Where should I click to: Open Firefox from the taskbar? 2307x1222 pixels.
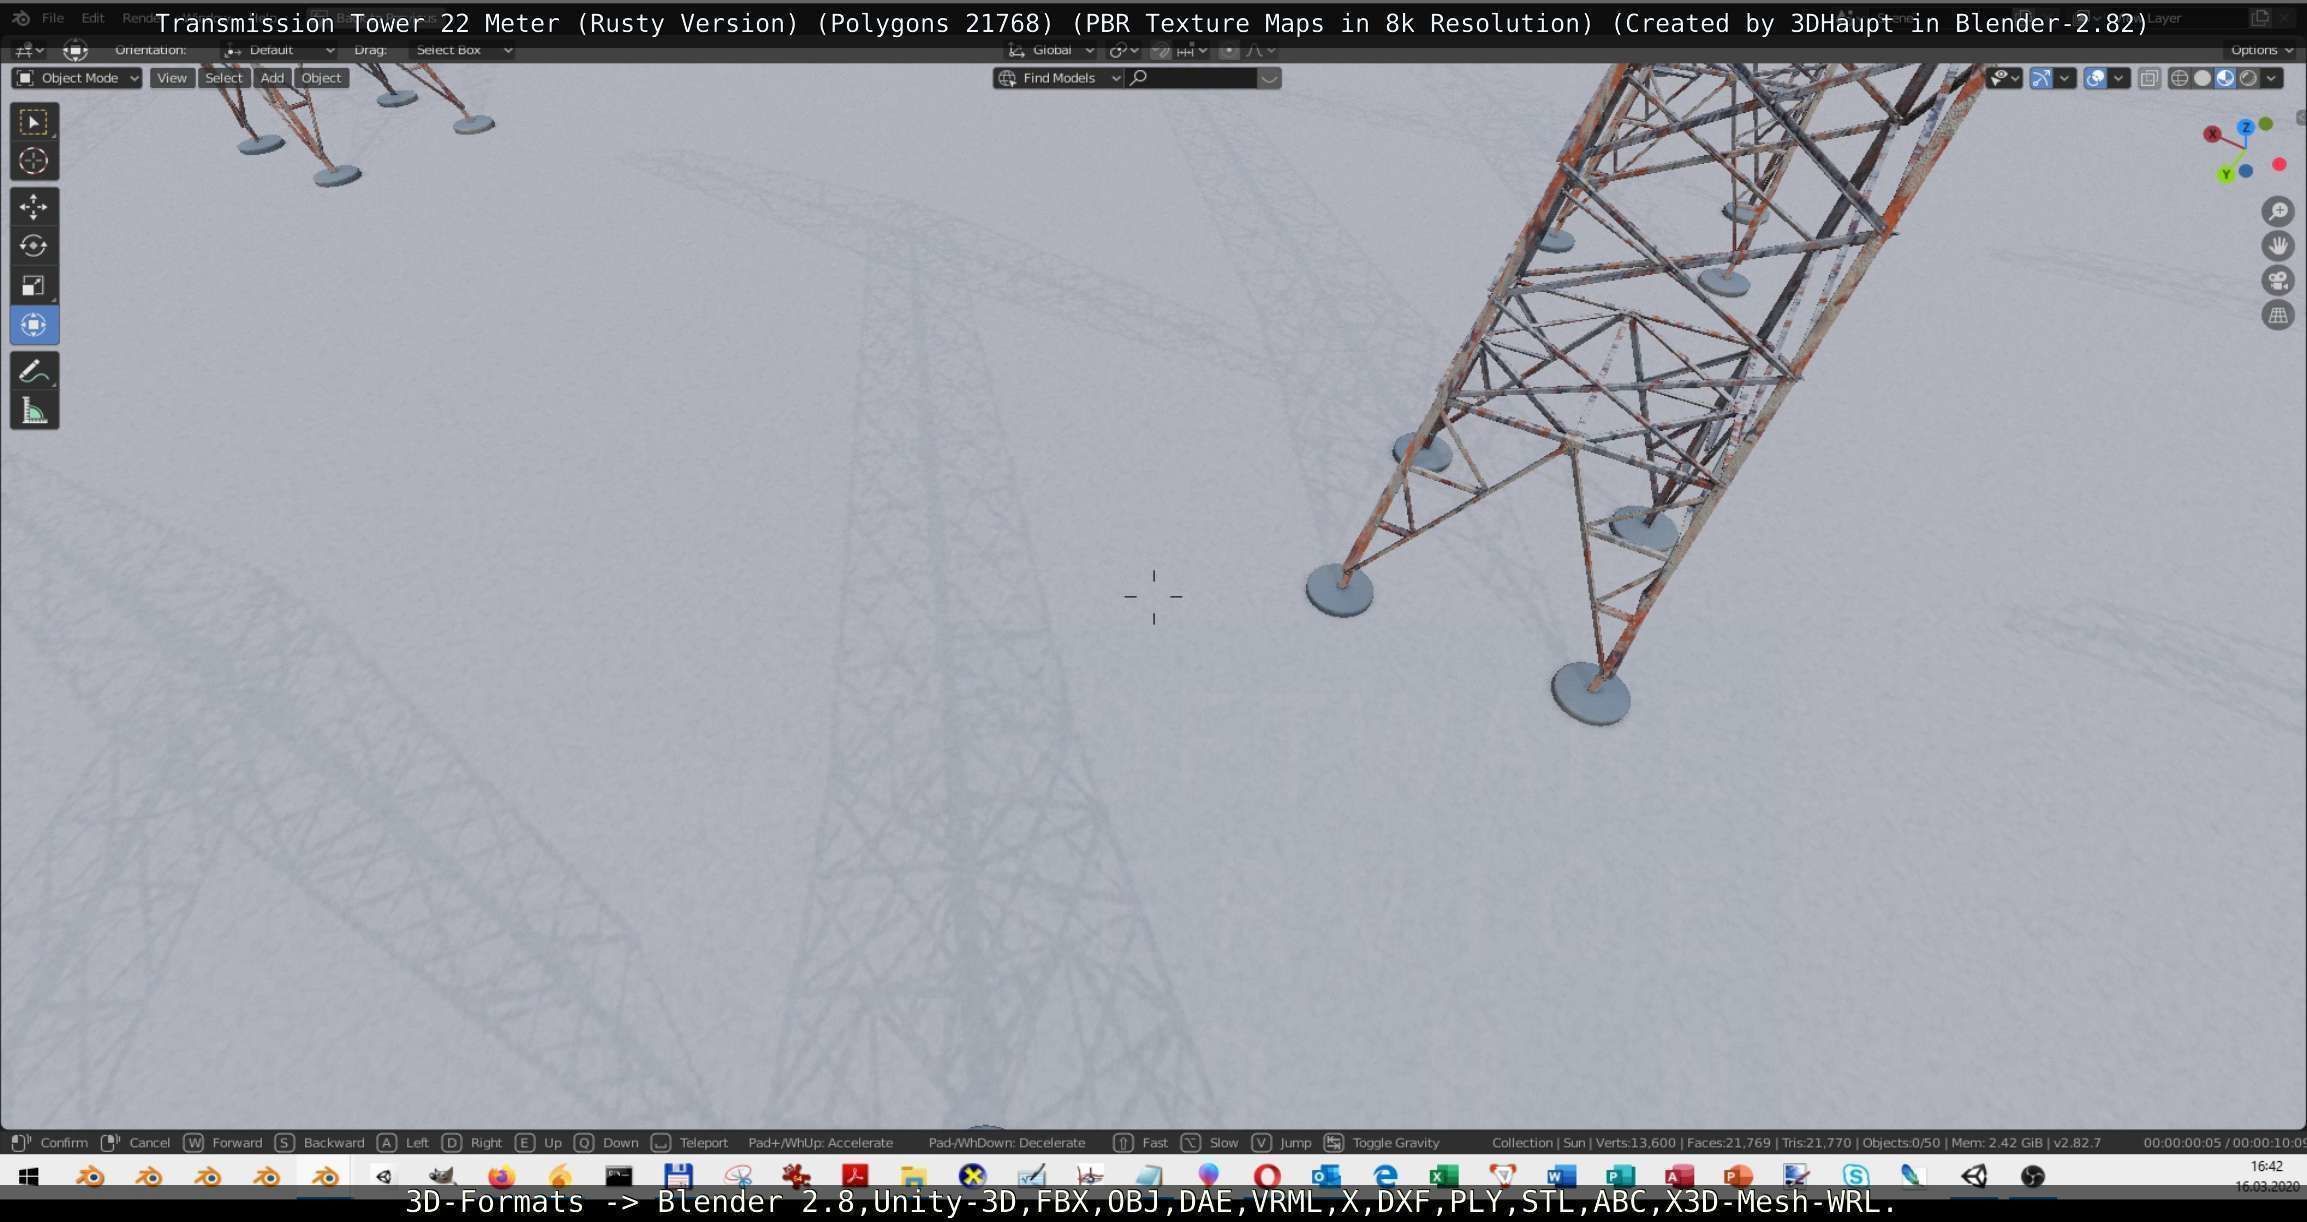501,1176
